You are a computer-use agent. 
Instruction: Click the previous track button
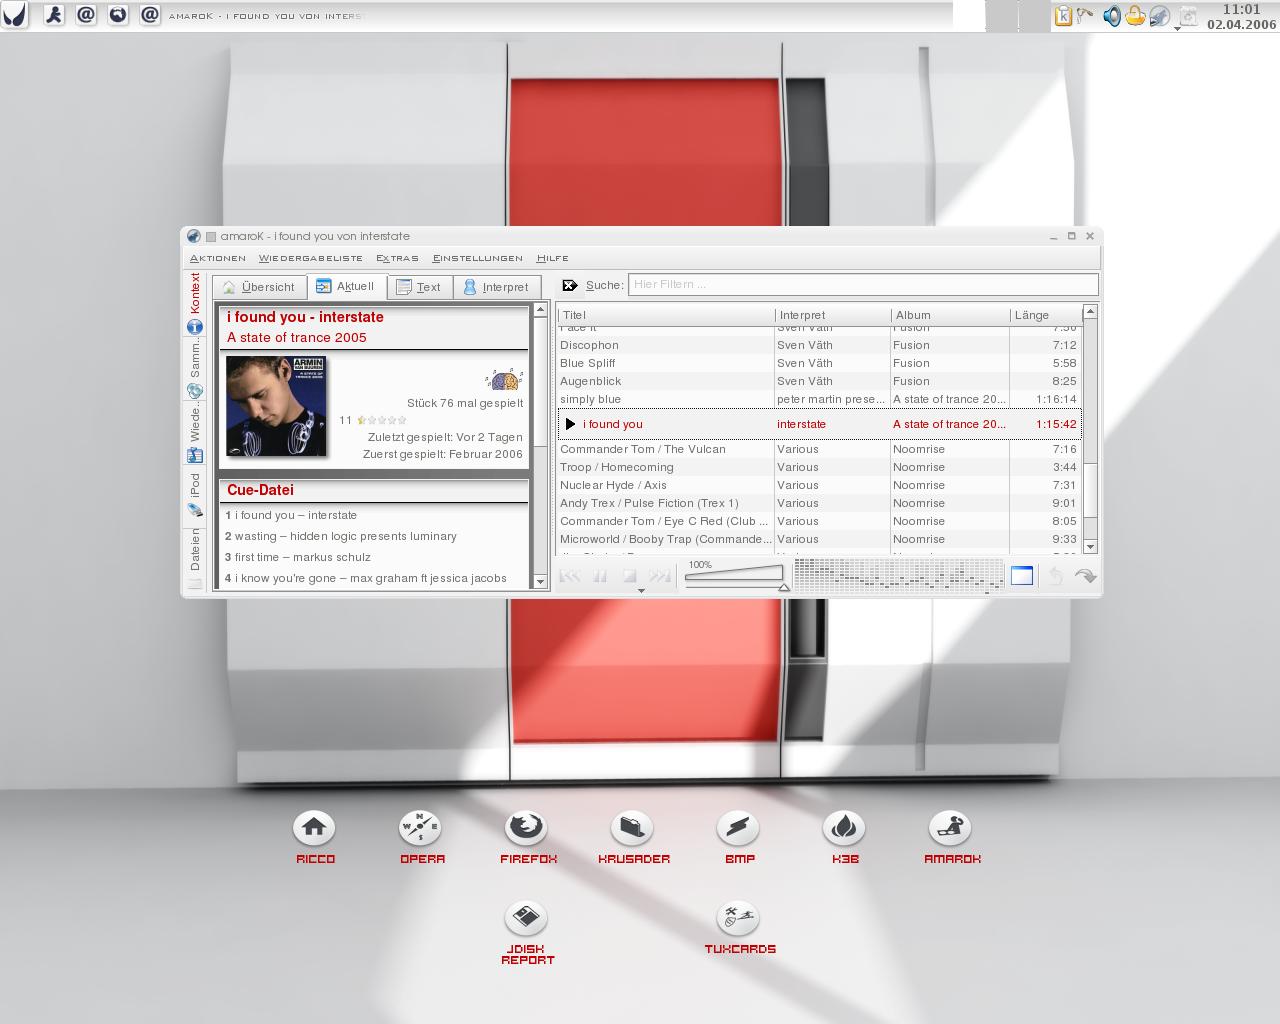coord(570,576)
